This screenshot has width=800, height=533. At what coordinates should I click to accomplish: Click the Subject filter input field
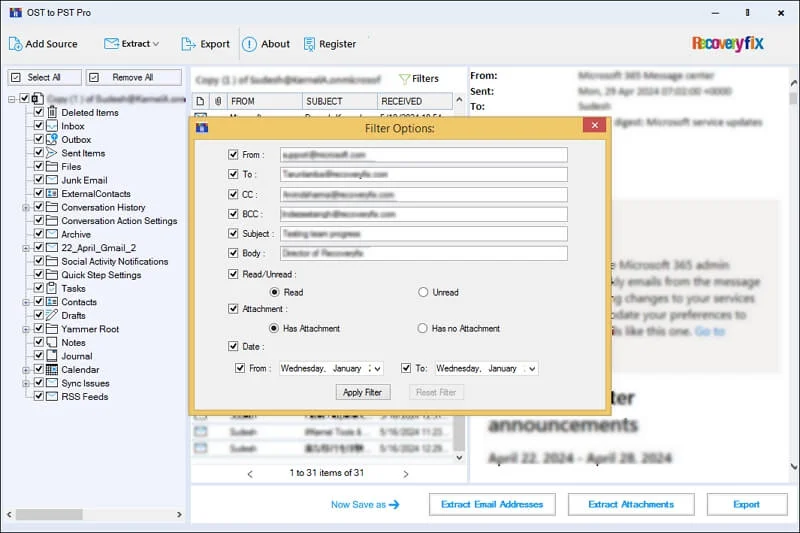[423, 234]
